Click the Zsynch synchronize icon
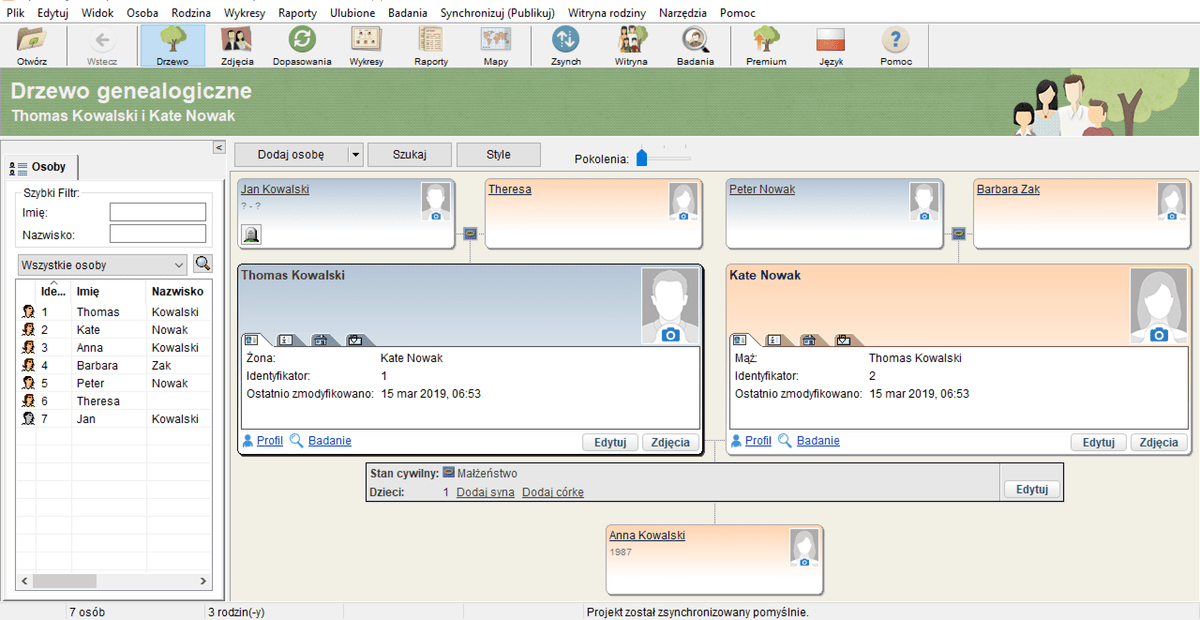Screen dimensions: 1200x620 coord(565,45)
